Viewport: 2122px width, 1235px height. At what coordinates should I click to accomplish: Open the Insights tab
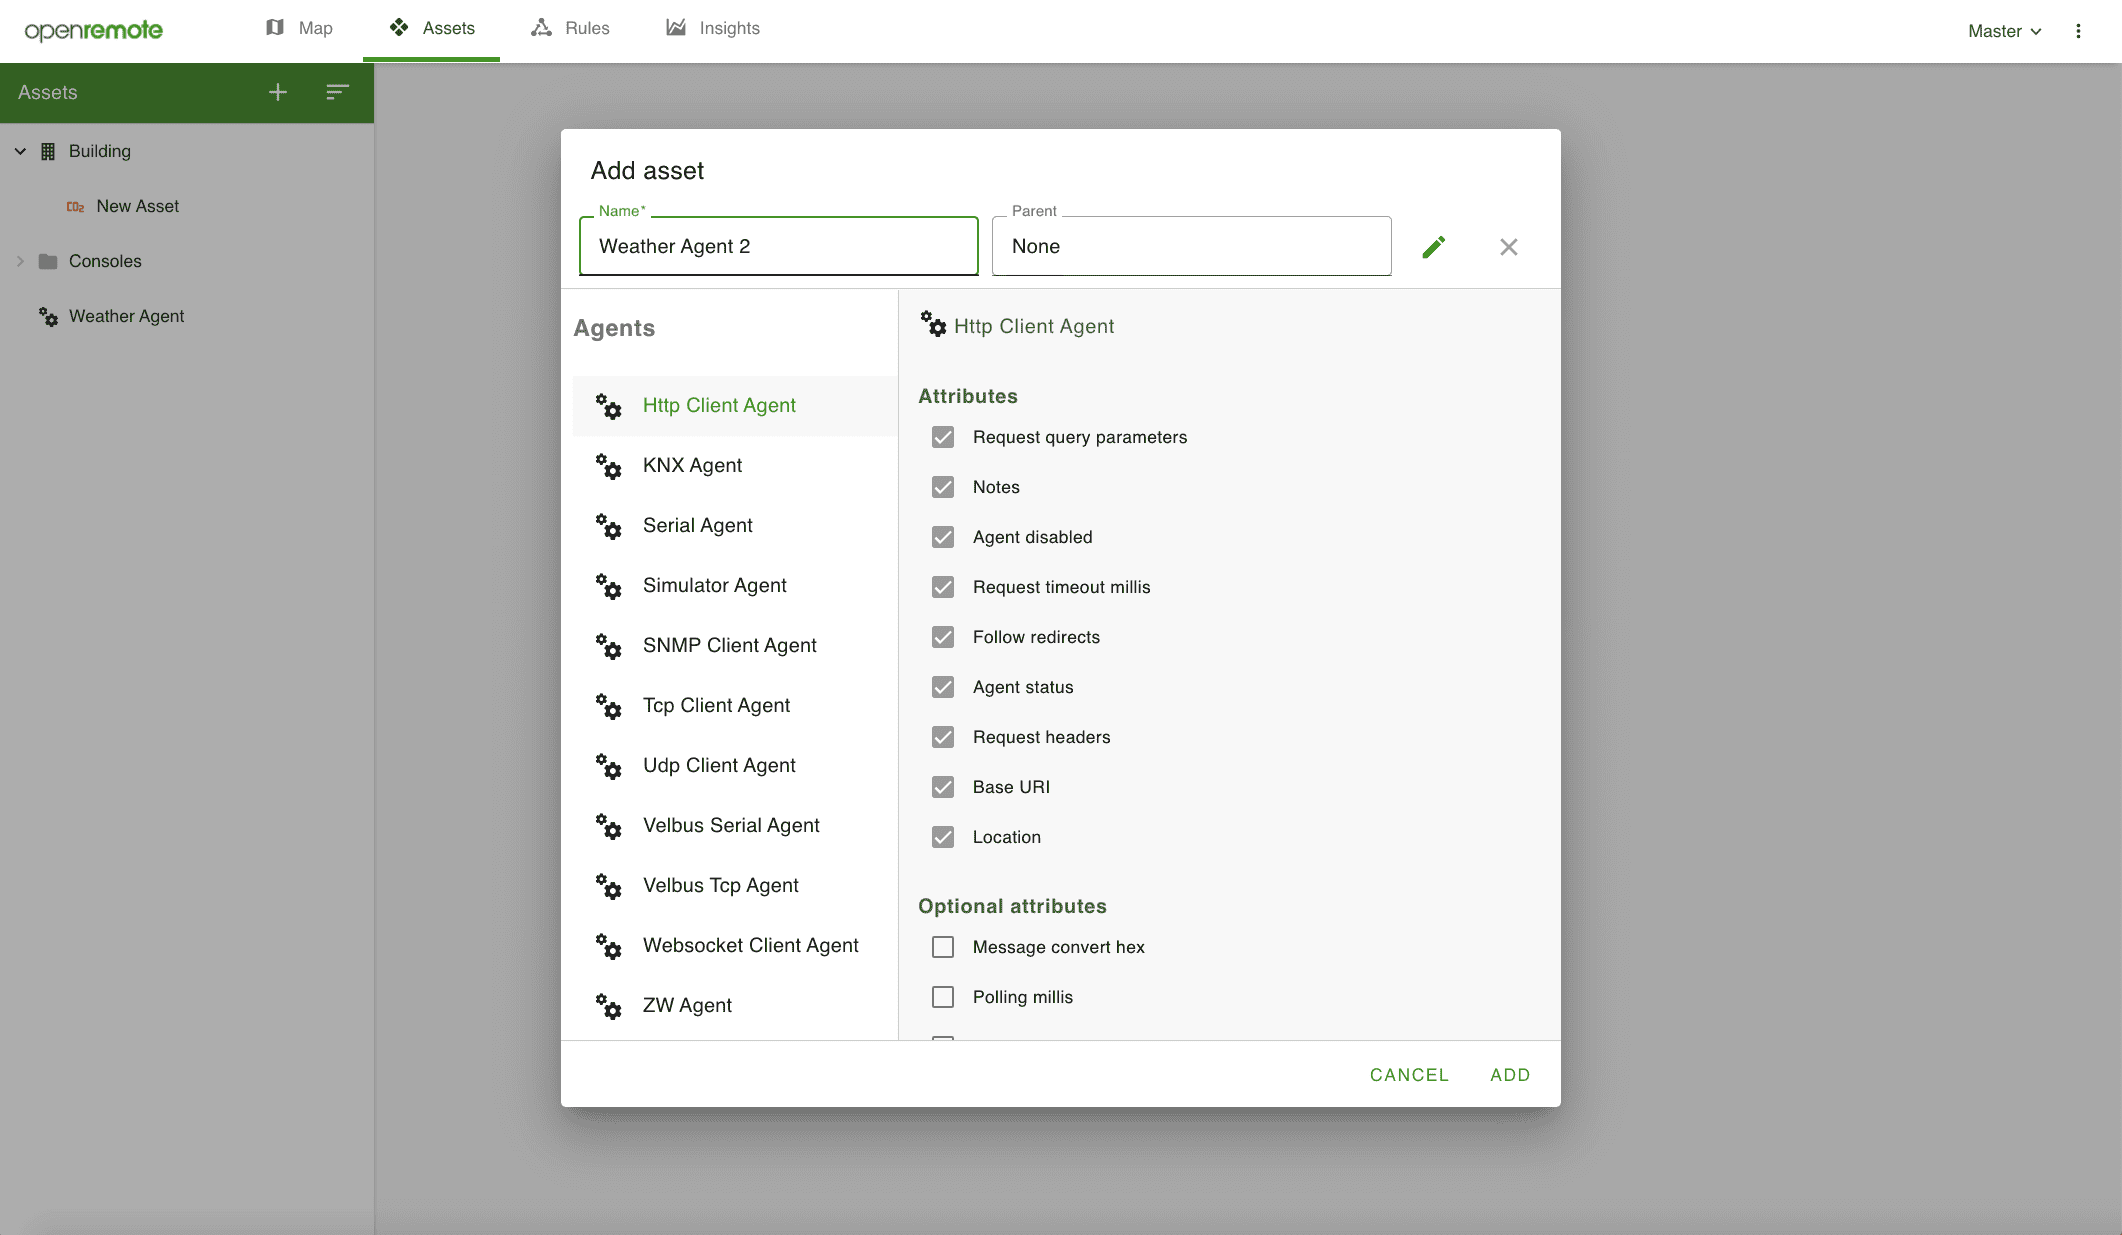(x=713, y=28)
